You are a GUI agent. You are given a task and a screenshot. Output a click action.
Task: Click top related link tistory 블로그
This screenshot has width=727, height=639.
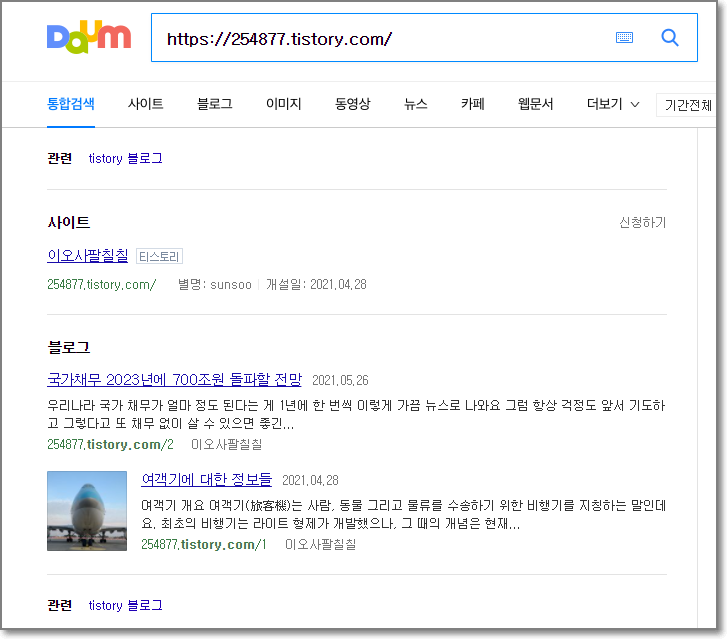click(126, 159)
